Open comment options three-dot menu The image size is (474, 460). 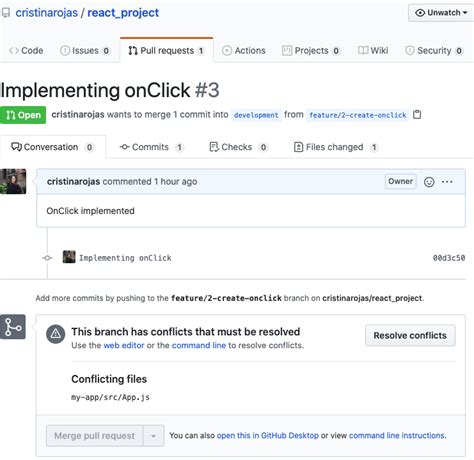447,182
